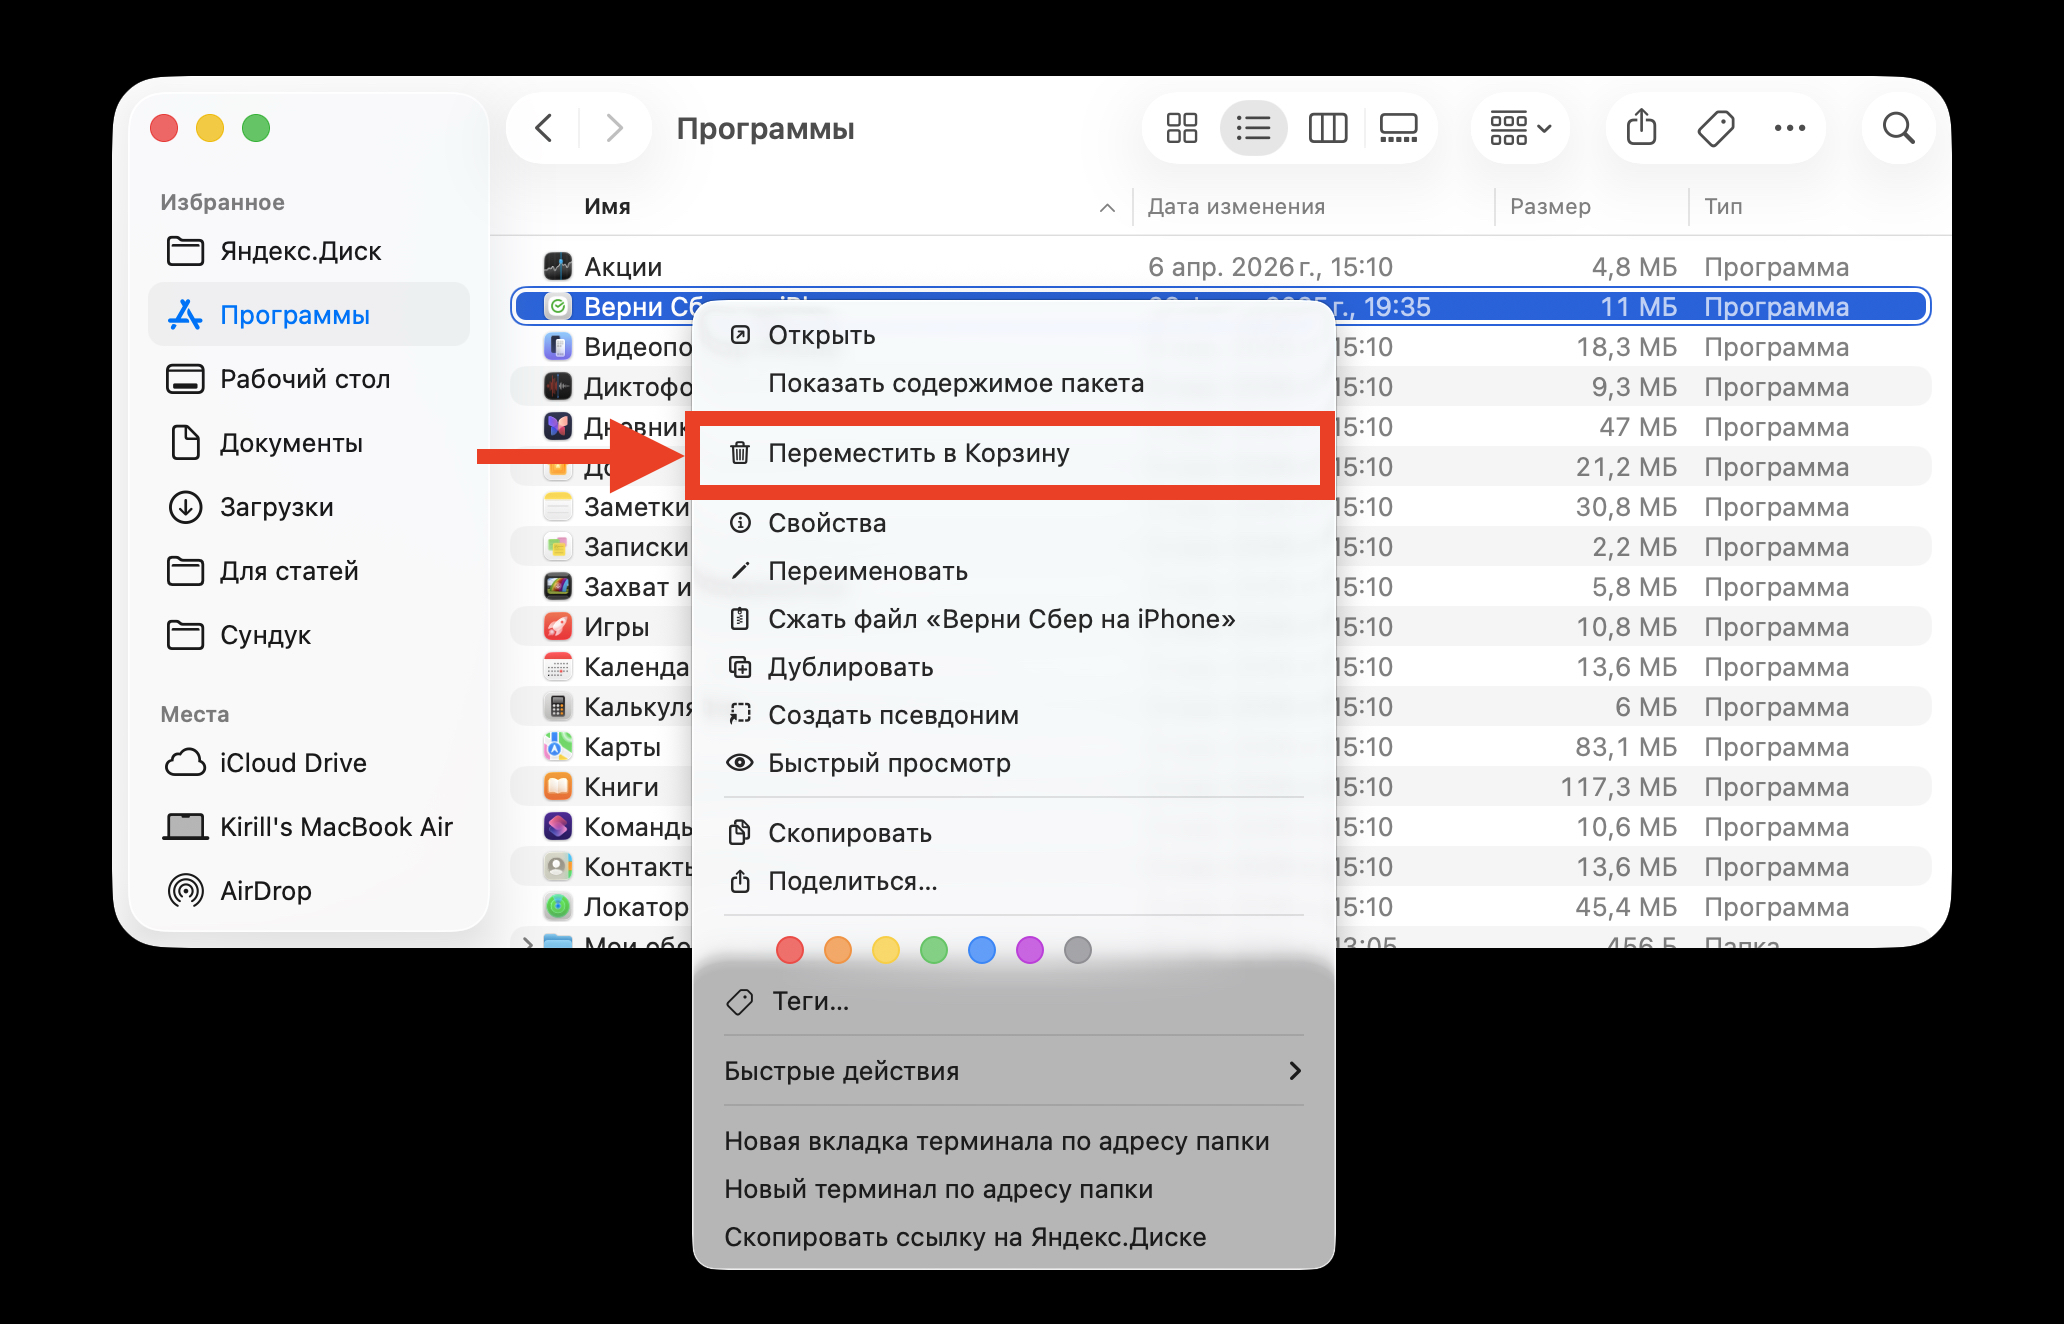The height and width of the screenshot is (1324, 2064).
Task: Apply the blue color tag
Action: click(x=982, y=950)
